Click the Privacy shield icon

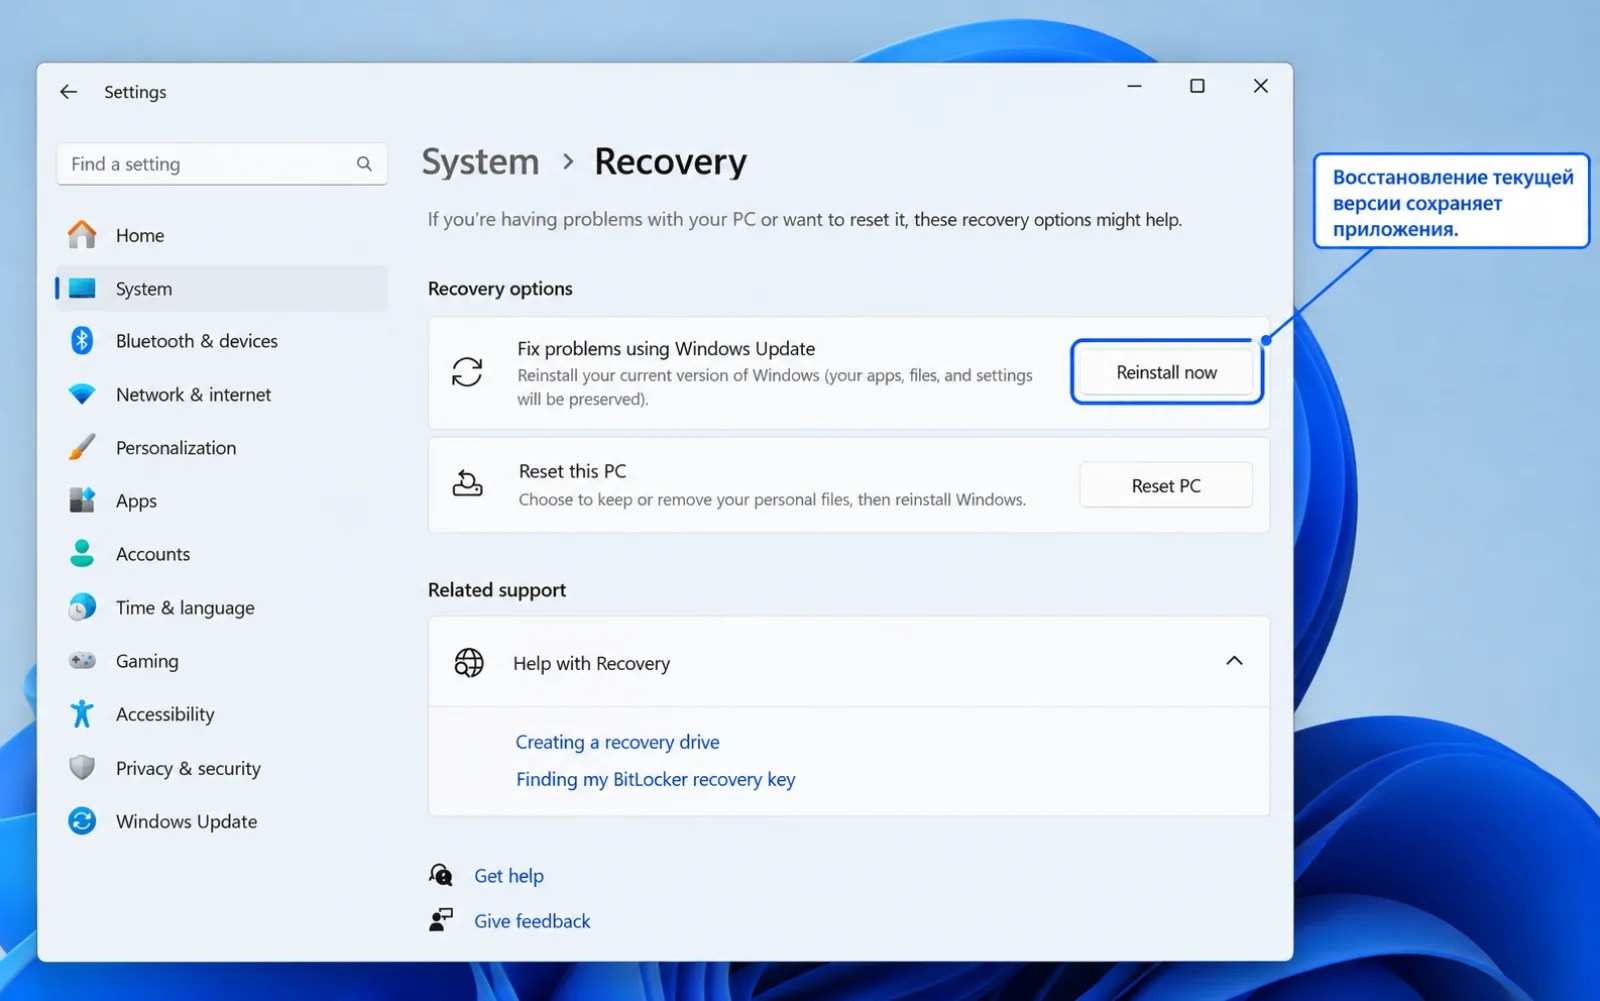point(82,767)
